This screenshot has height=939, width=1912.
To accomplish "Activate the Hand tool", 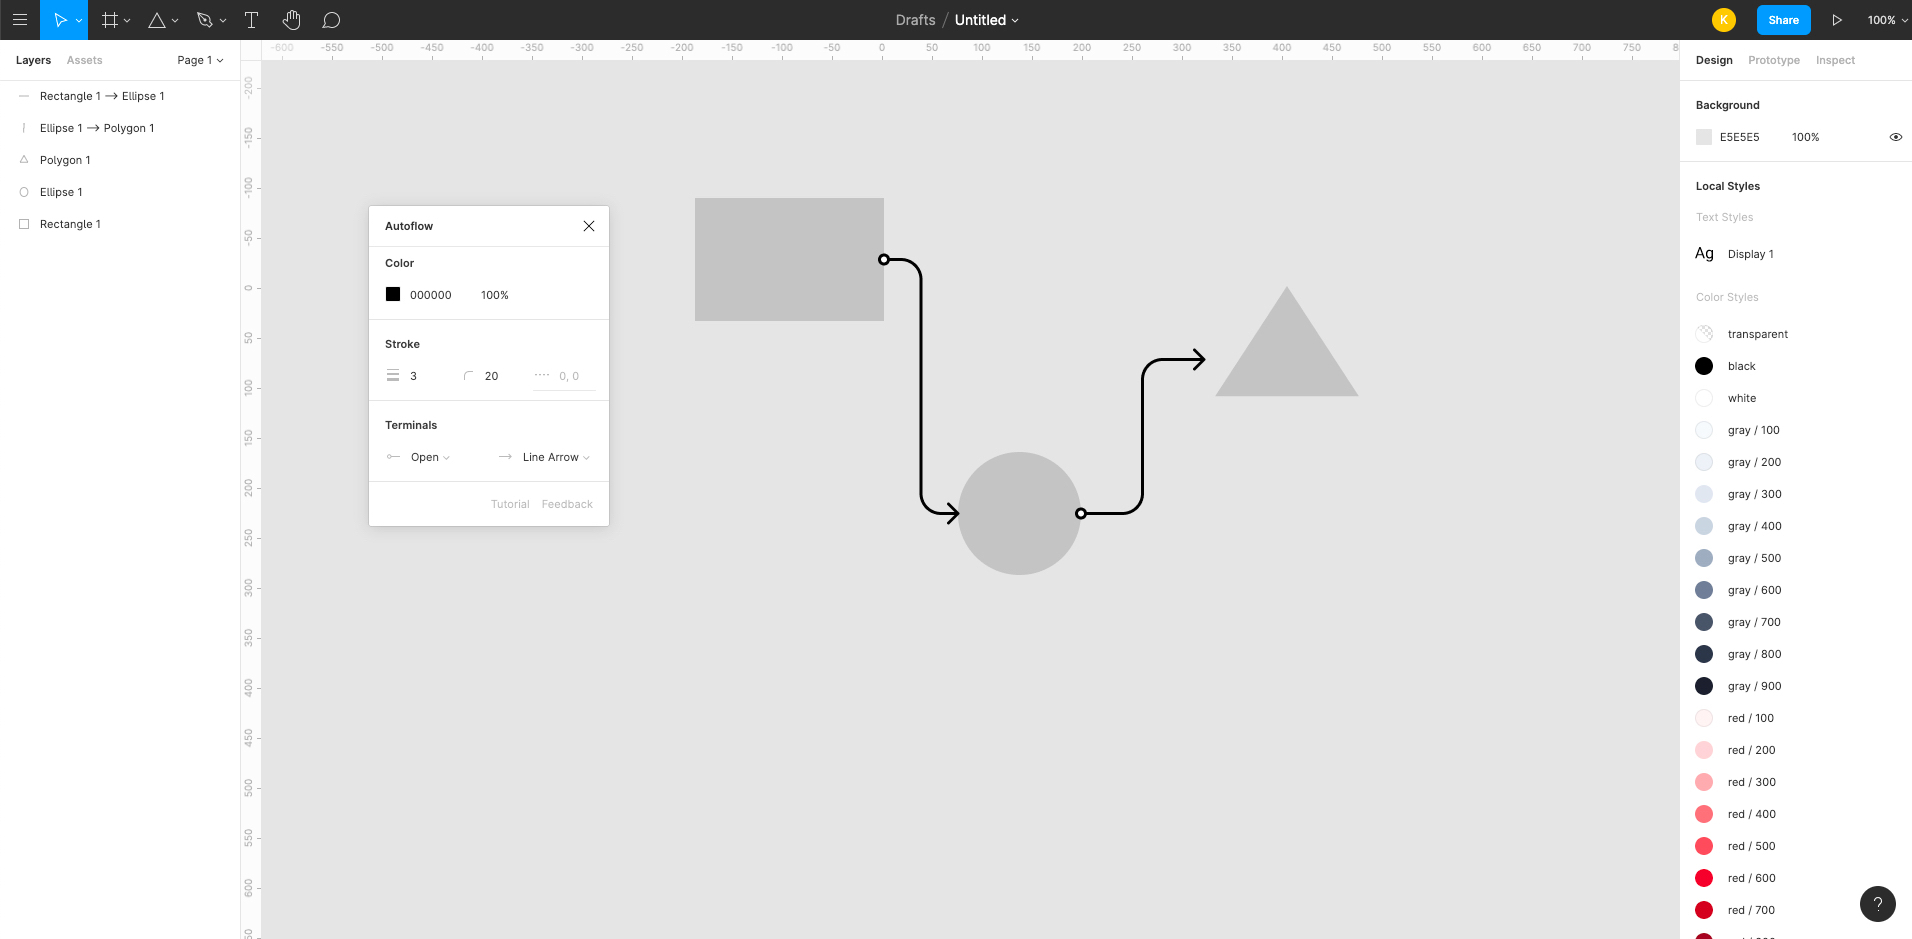I will [291, 20].
